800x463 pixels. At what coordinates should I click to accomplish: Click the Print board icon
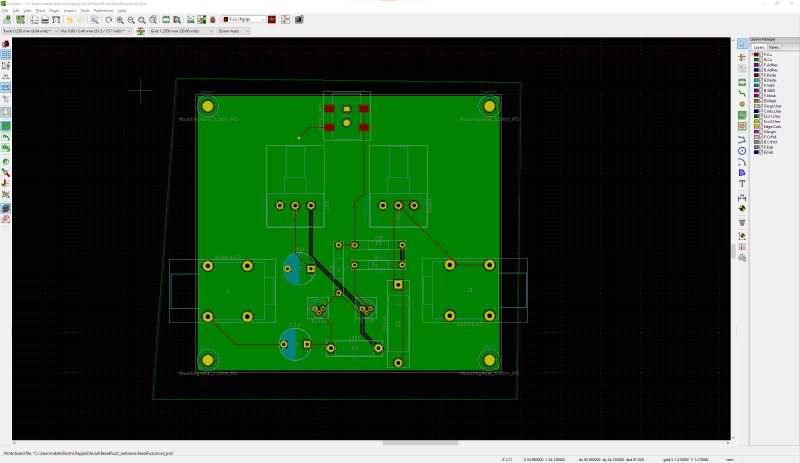click(45, 19)
